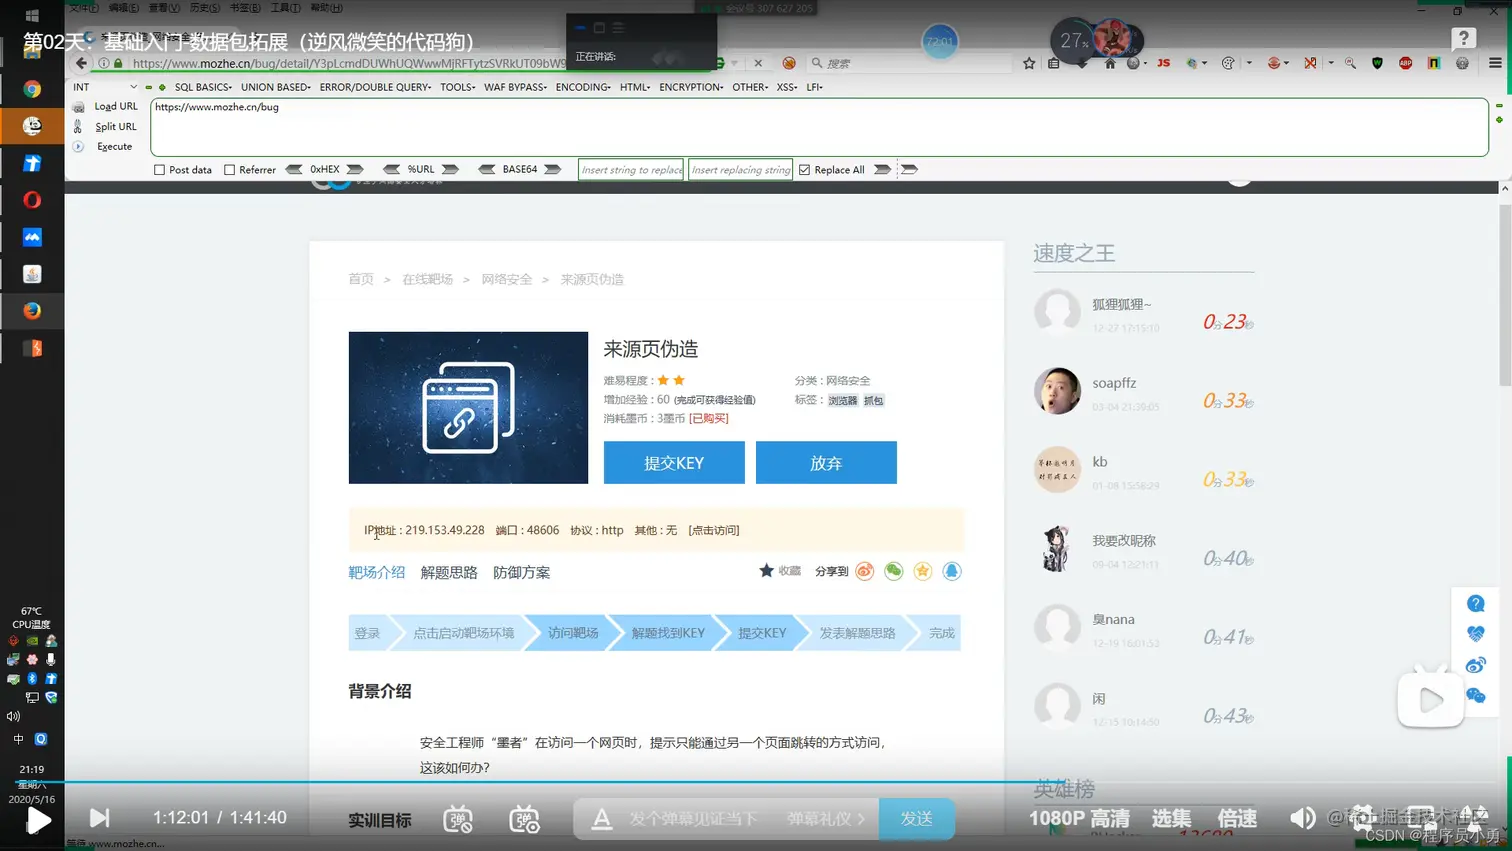Screen dimensions: 1512x851
Task: Open ENCRYPTION menu in HackBar
Action: point(691,87)
